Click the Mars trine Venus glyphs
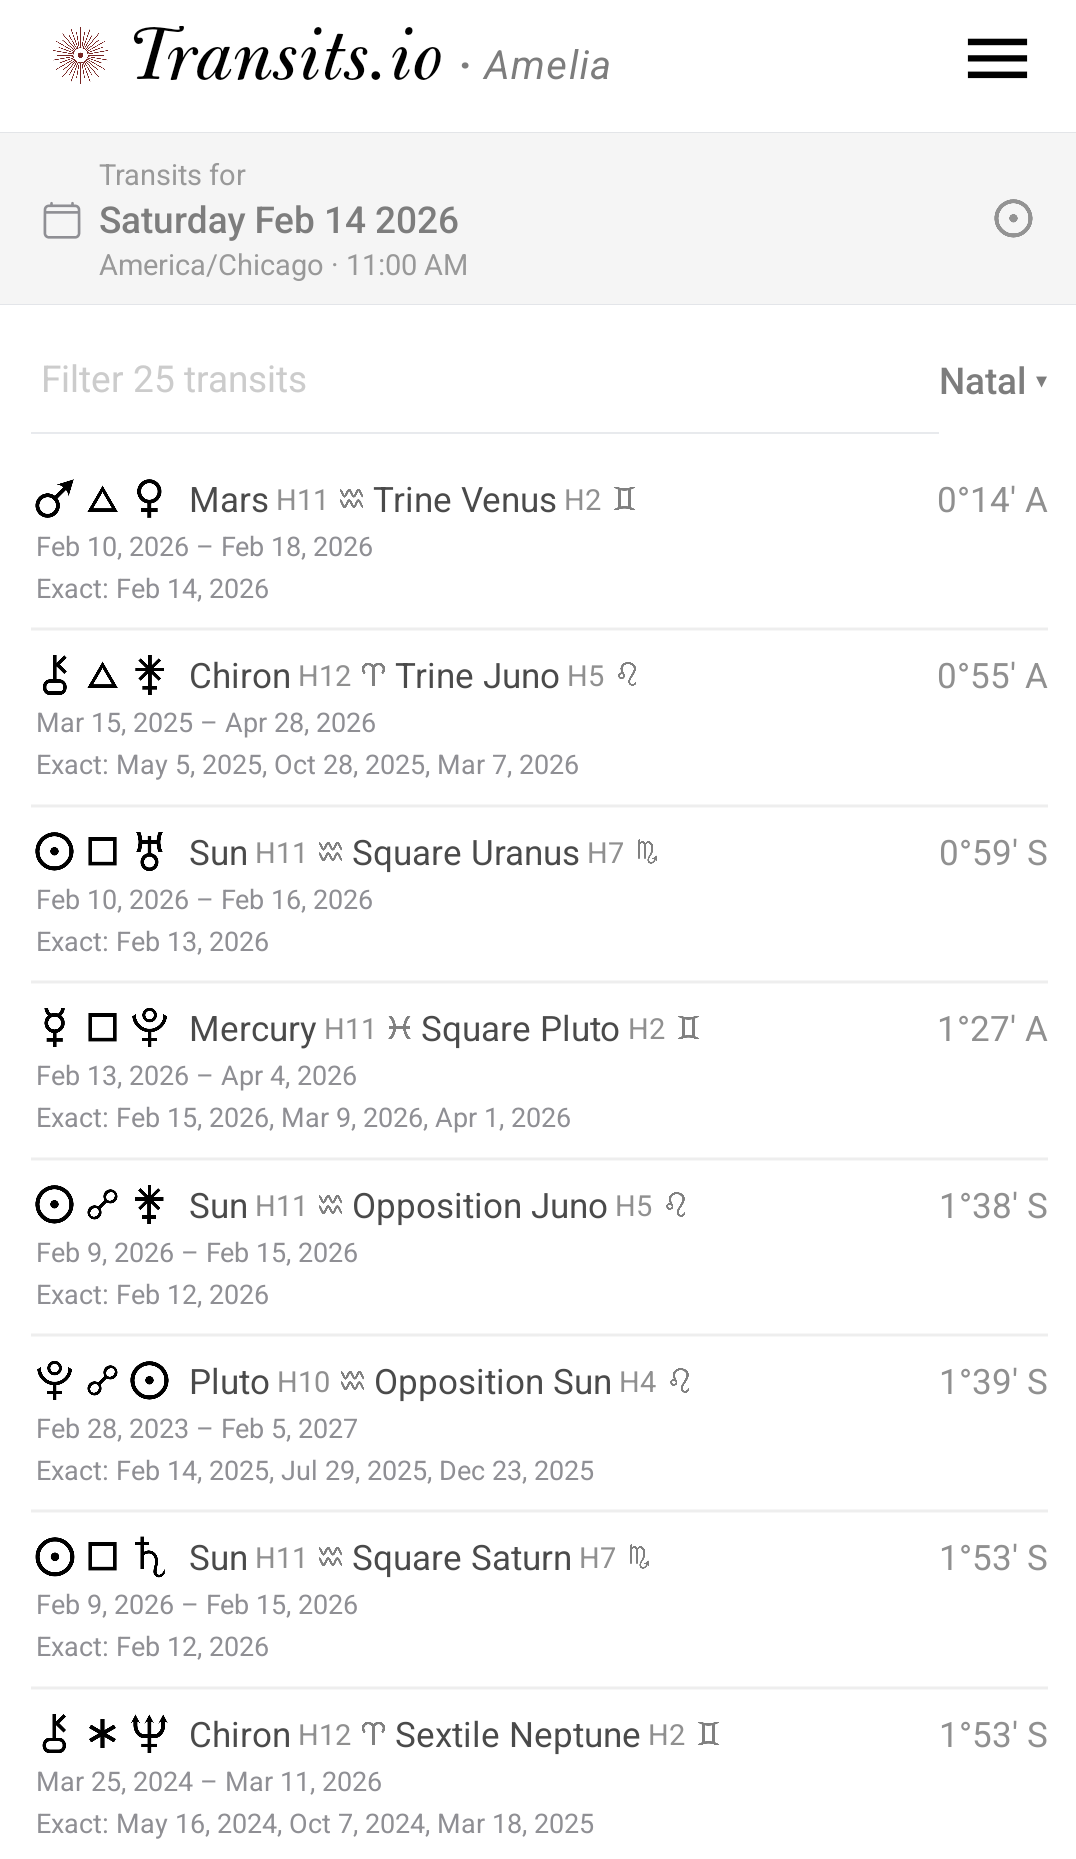The image size is (1076, 1859). point(101,499)
